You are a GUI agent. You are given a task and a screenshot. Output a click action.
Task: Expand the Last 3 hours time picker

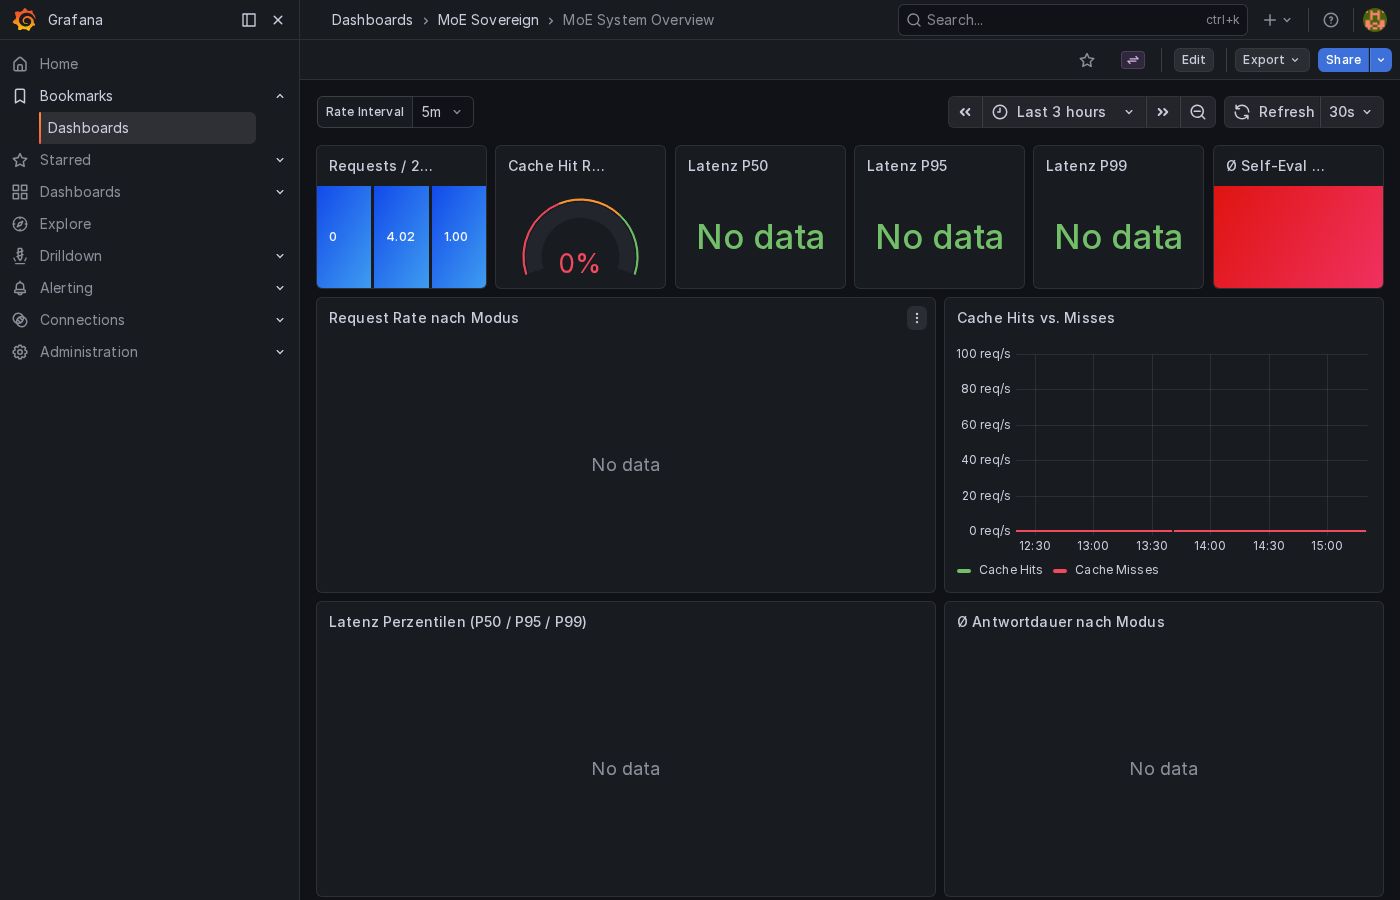(x=1061, y=112)
